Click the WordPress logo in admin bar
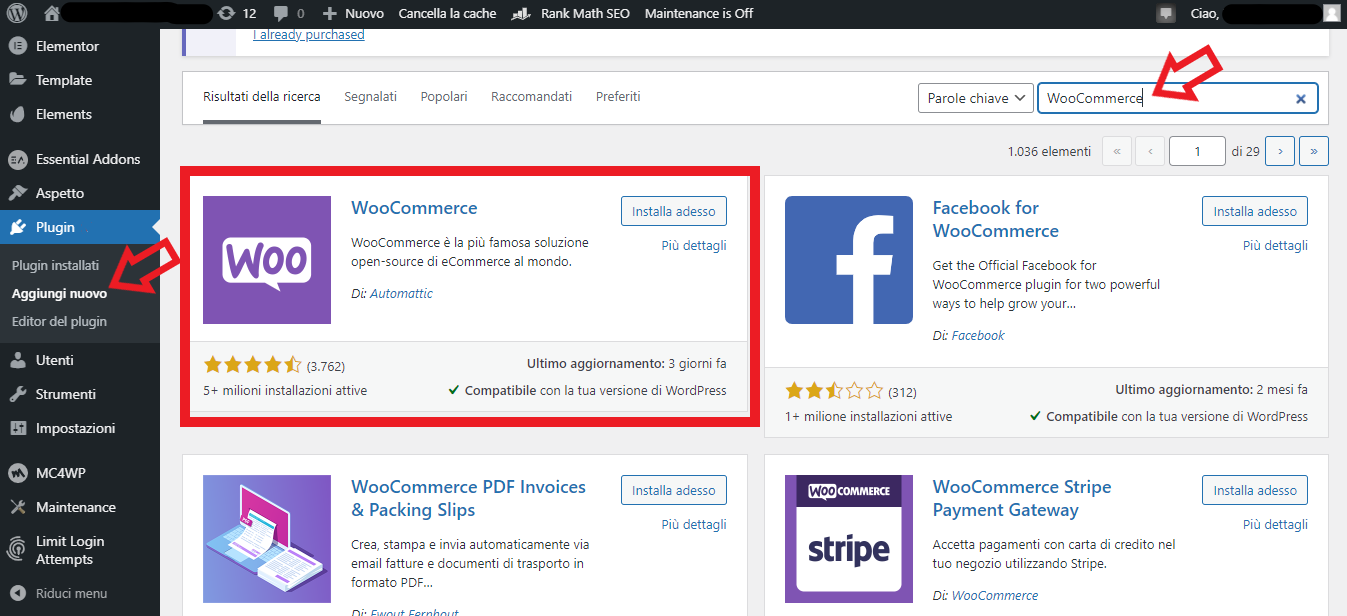Image resolution: width=1347 pixels, height=616 pixels. click(18, 14)
